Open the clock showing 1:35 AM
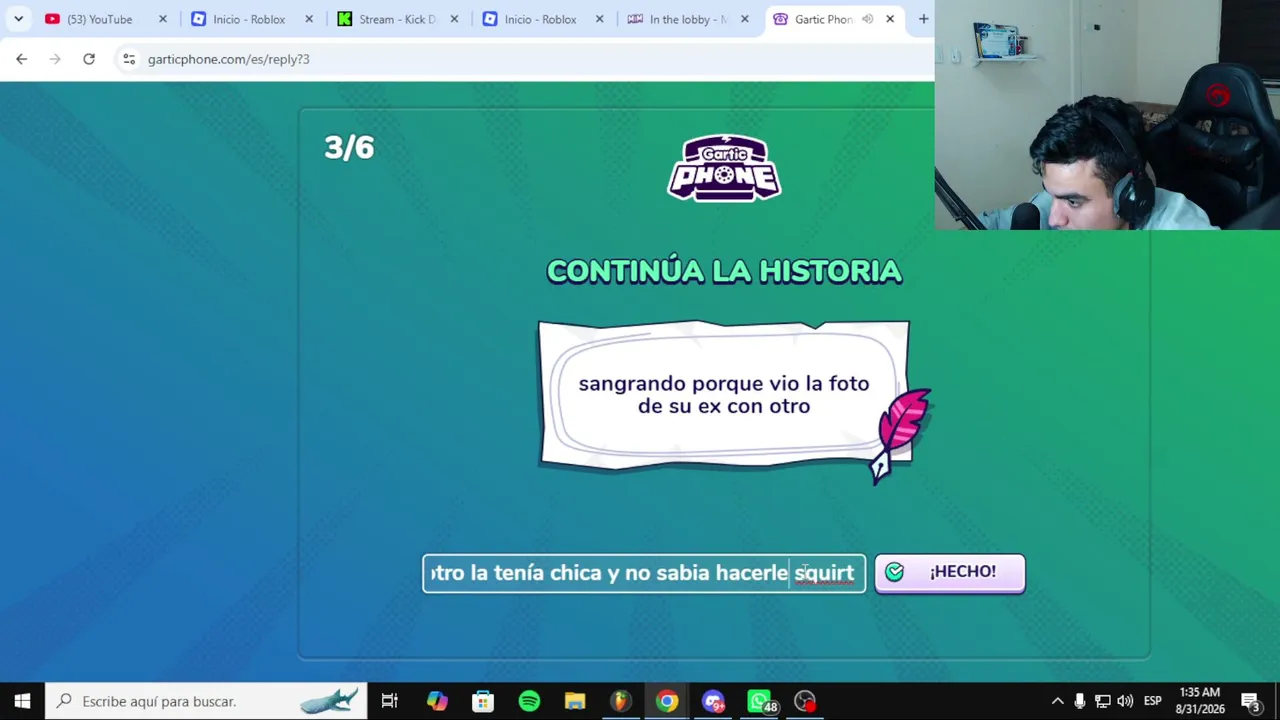This screenshot has width=1280, height=720. (1200, 701)
